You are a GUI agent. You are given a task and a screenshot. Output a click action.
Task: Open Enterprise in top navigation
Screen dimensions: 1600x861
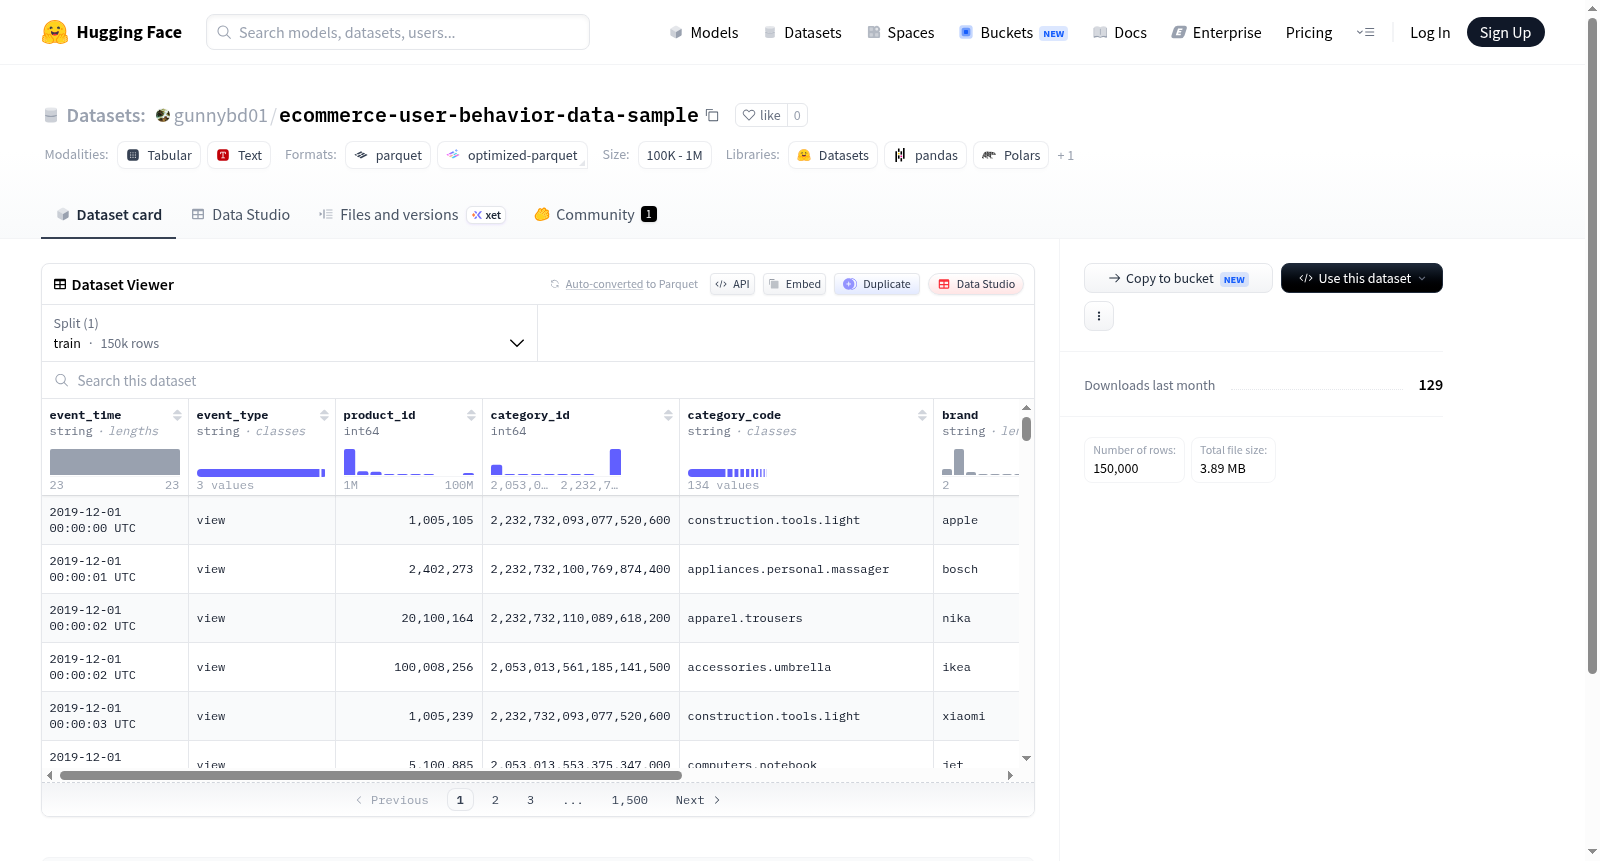pyautogui.click(x=1216, y=32)
